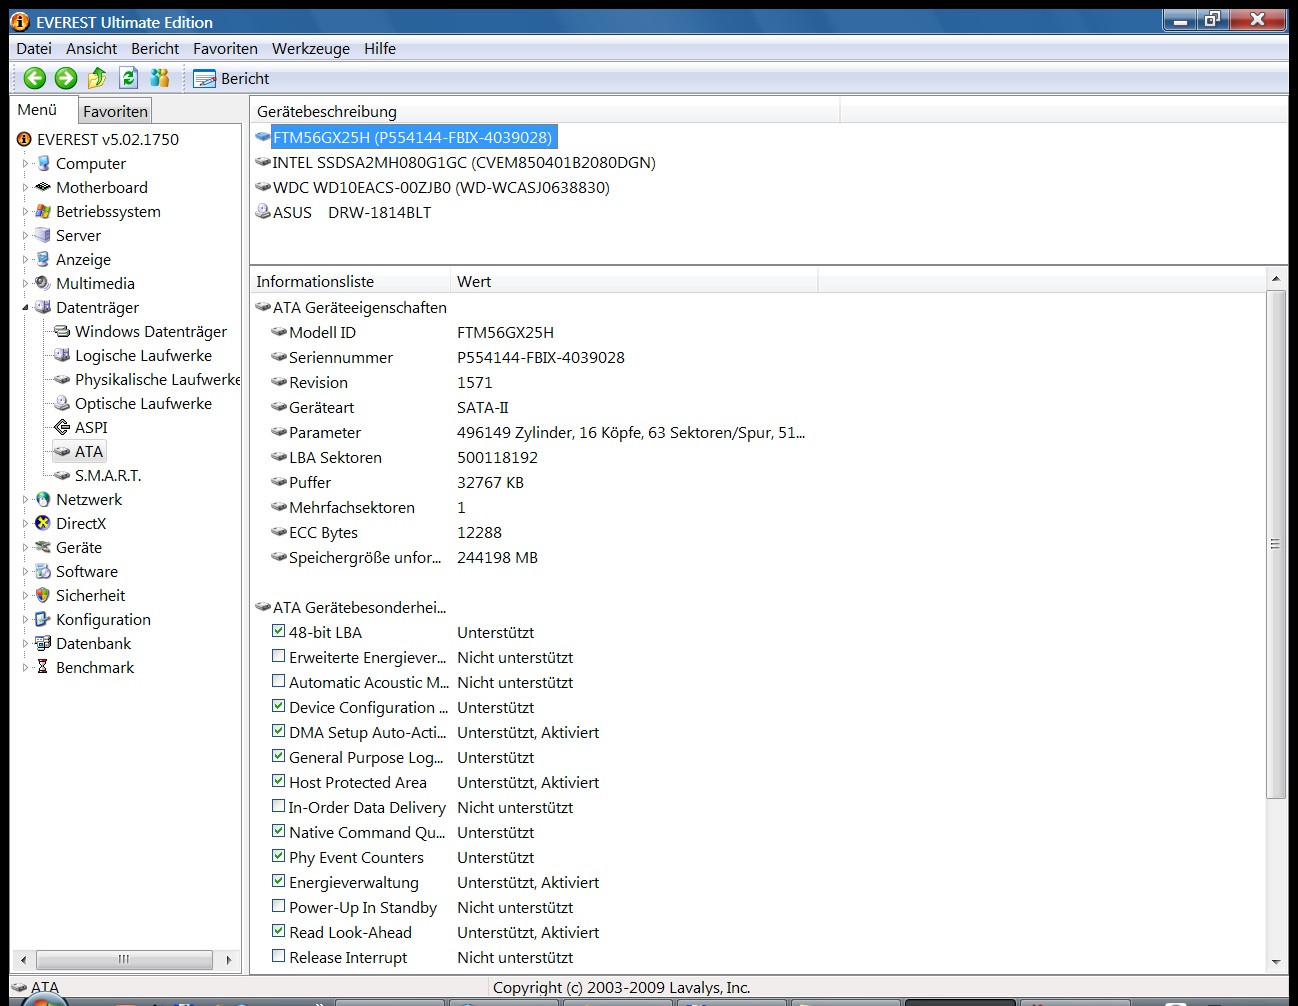Viewport: 1298px width, 1006px height.
Task: Click the vertical scrollbar thumb in info list
Action: tap(1275, 544)
